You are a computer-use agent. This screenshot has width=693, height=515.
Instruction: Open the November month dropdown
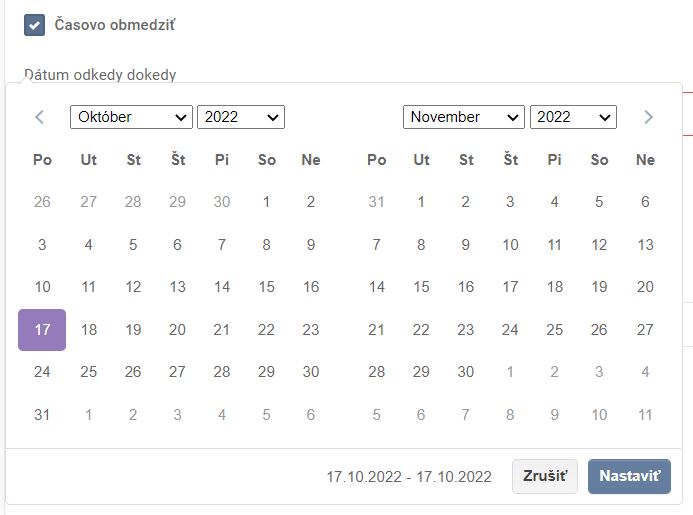pos(464,117)
